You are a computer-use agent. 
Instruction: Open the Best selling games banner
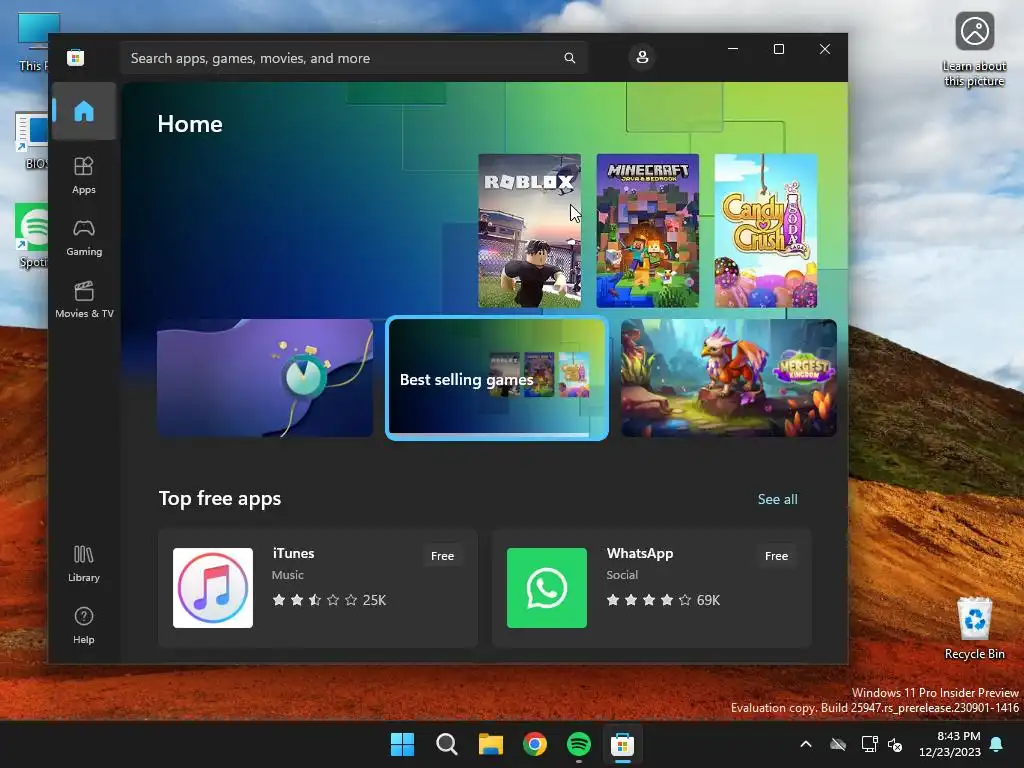497,378
